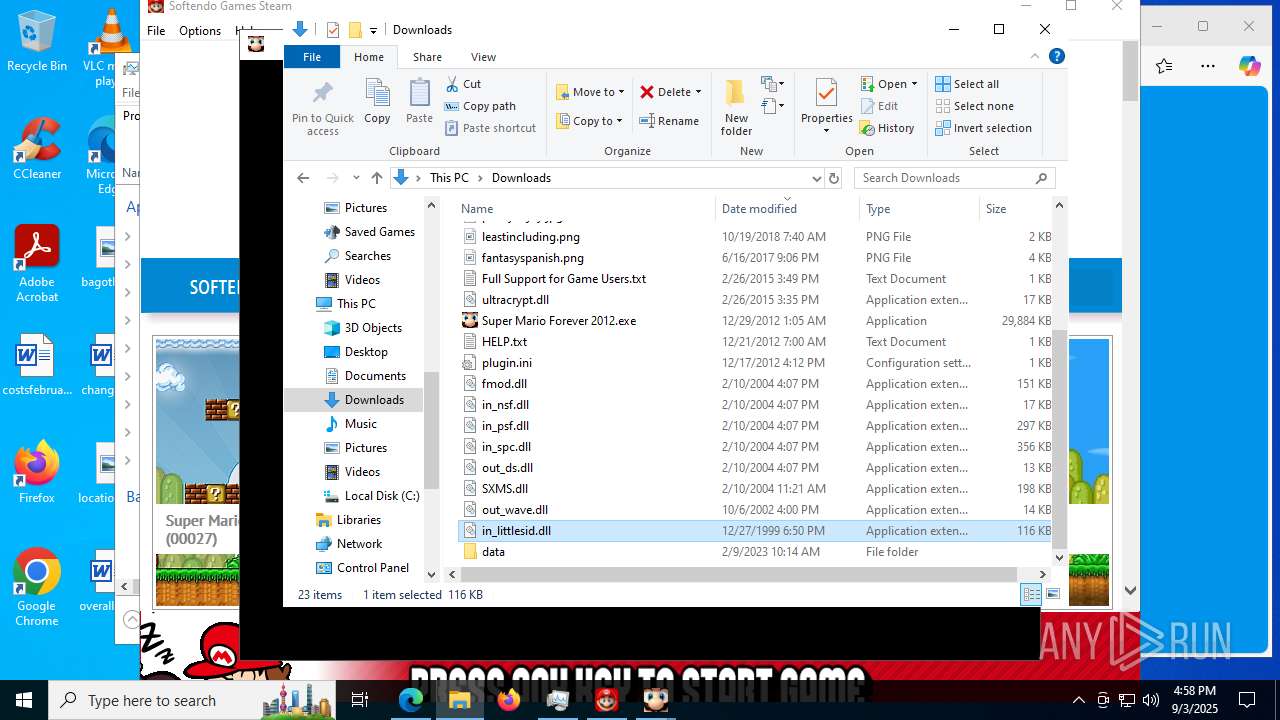Screen dimensions: 1280x720
Task: Click the file list horizontal scrollbar
Action: 740,574
